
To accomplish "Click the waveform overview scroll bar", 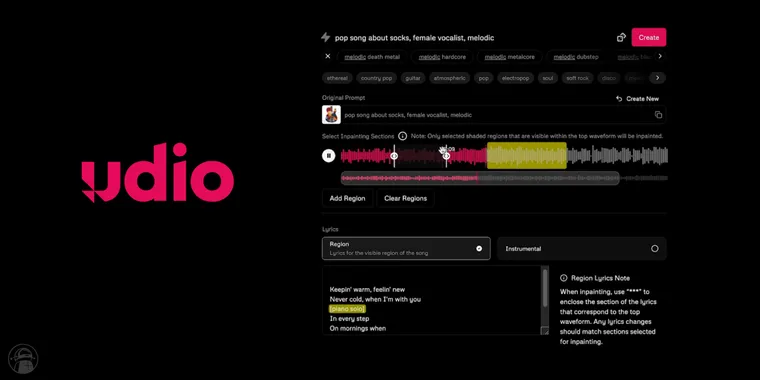I will [480, 178].
